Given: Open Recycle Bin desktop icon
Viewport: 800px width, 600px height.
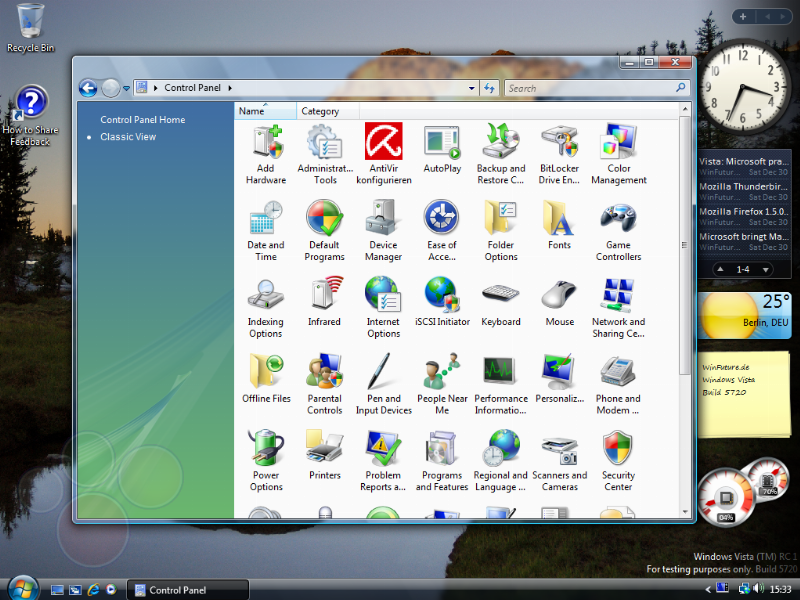Looking at the screenshot, I should 30,28.
